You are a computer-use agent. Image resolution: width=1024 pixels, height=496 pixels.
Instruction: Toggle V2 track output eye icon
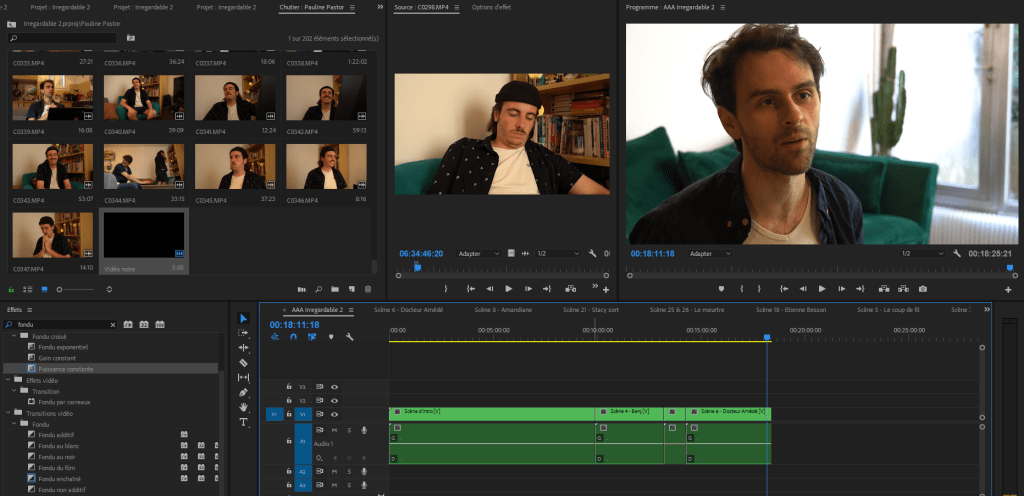[x=334, y=400]
